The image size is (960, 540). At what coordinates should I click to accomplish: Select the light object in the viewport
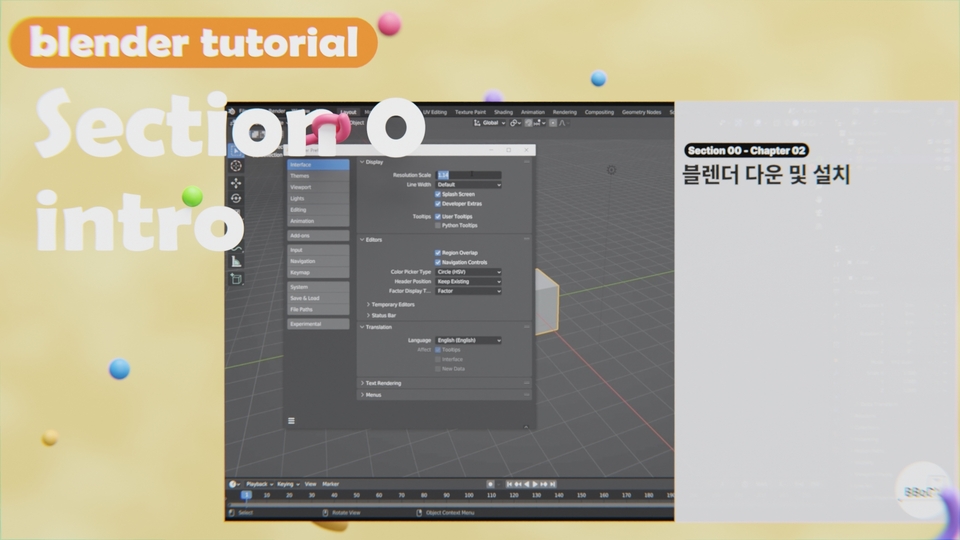pos(611,170)
